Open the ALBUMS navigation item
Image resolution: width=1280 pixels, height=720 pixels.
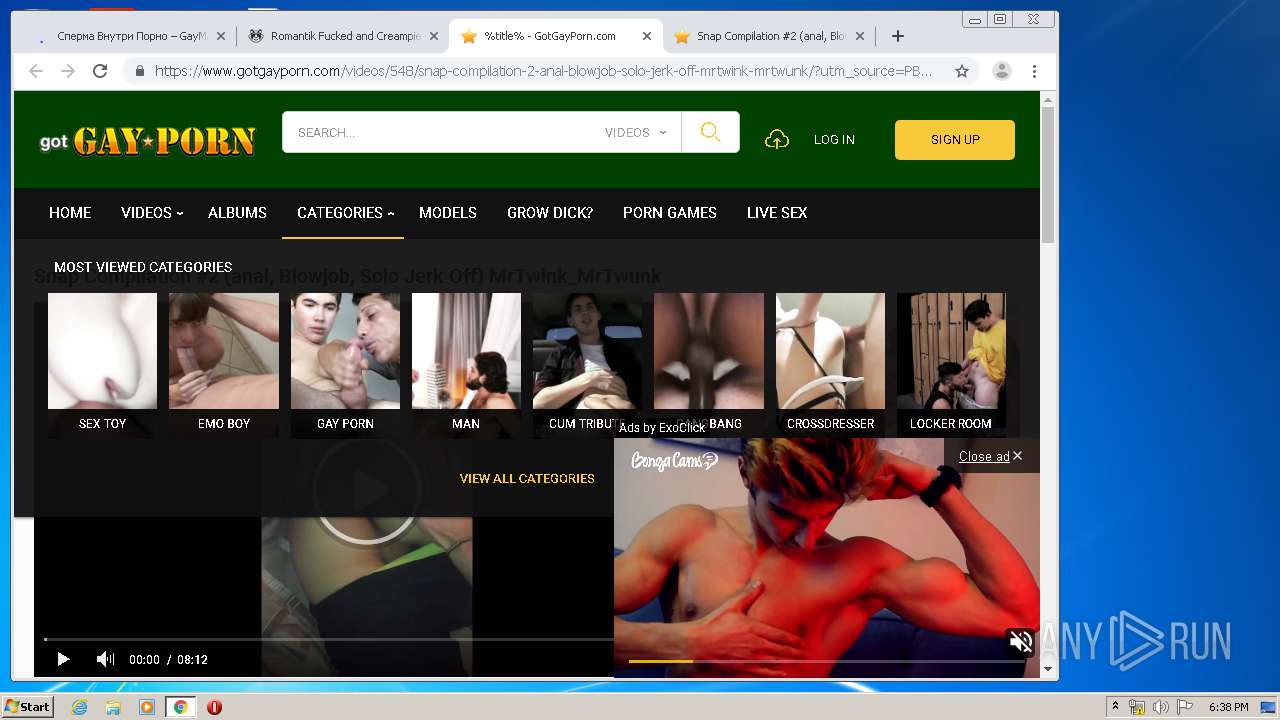pos(237,213)
